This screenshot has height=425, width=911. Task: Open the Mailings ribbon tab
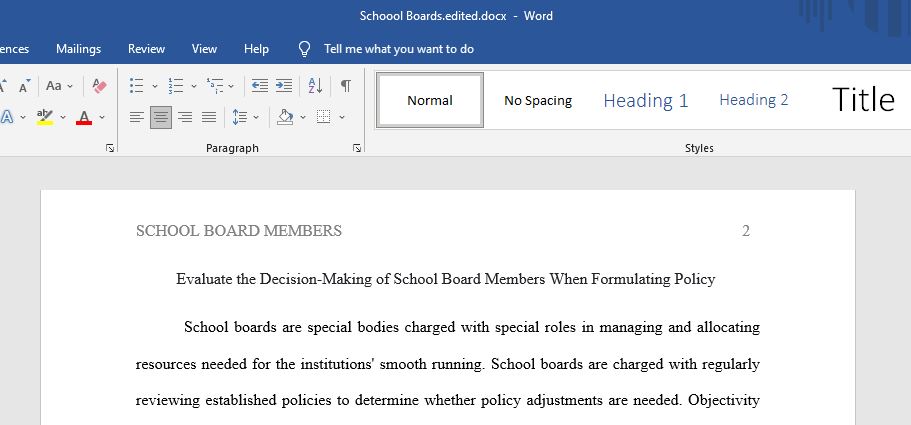point(78,49)
